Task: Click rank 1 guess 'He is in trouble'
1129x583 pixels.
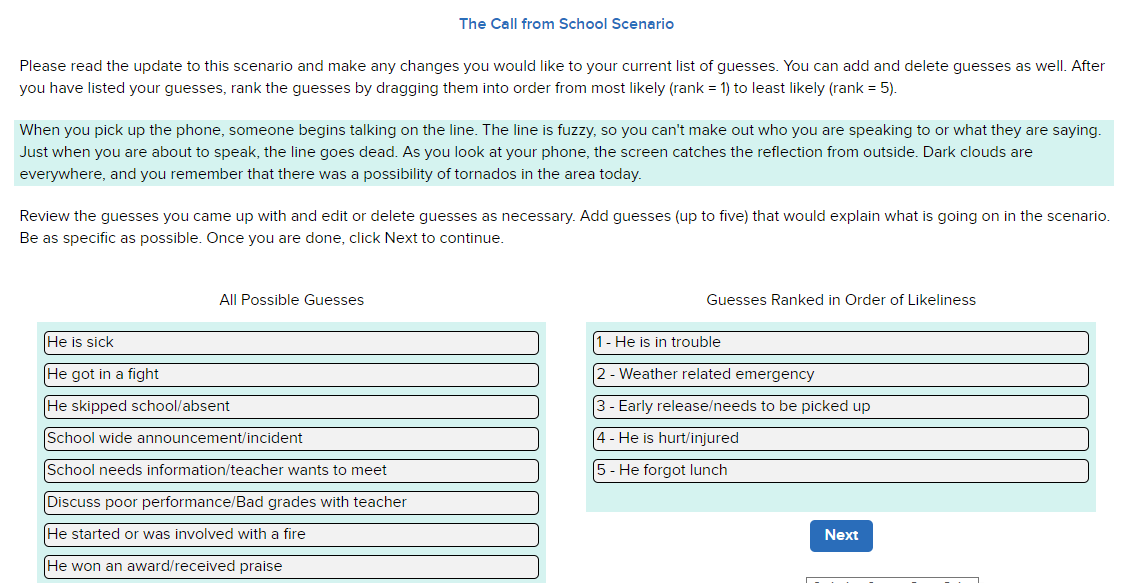Action: click(840, 343)
